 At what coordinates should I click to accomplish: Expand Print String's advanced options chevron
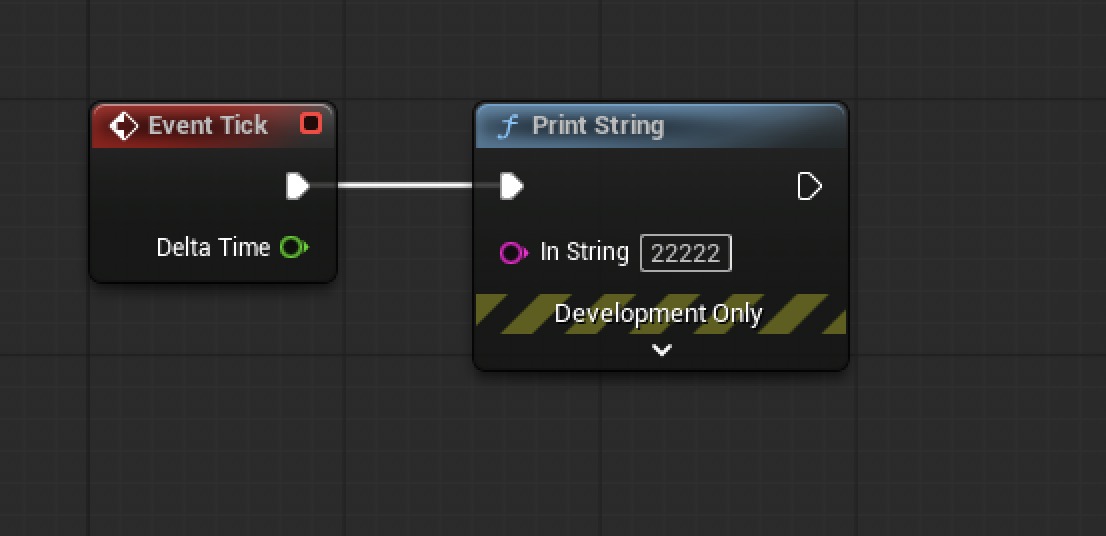click(661, 350)
